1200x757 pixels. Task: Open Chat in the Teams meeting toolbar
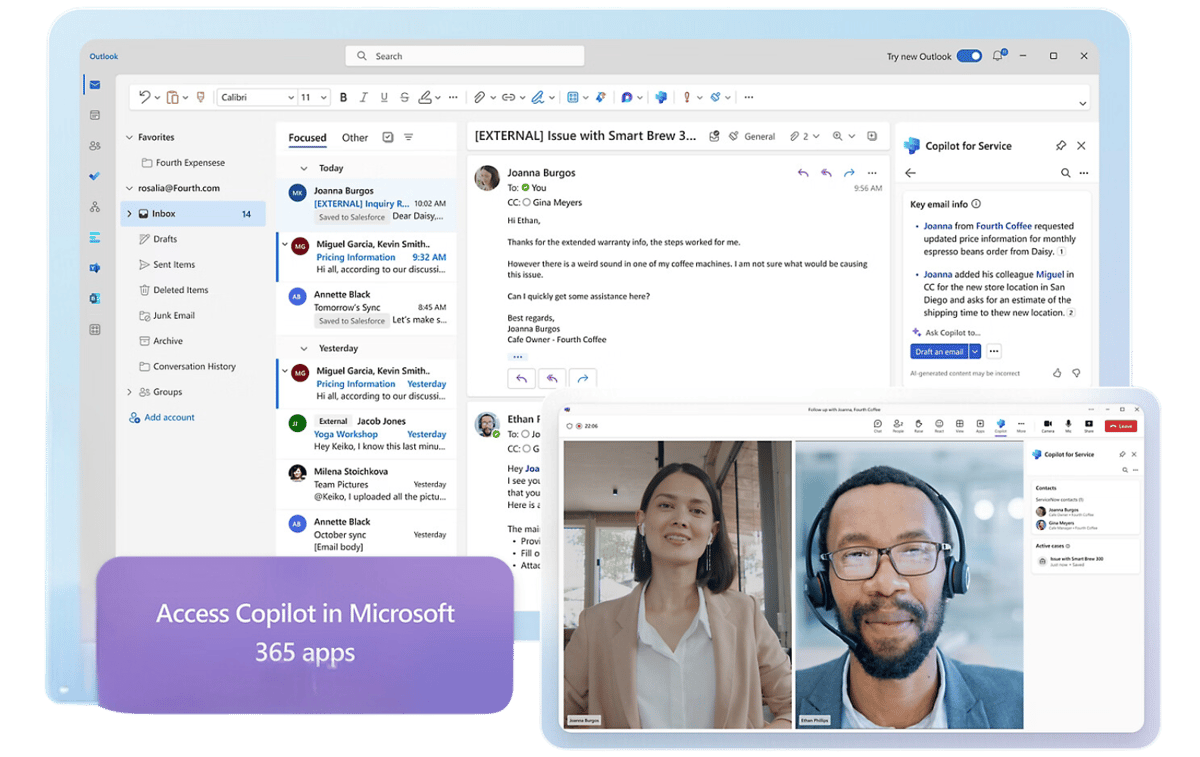[x=877, y=425]
